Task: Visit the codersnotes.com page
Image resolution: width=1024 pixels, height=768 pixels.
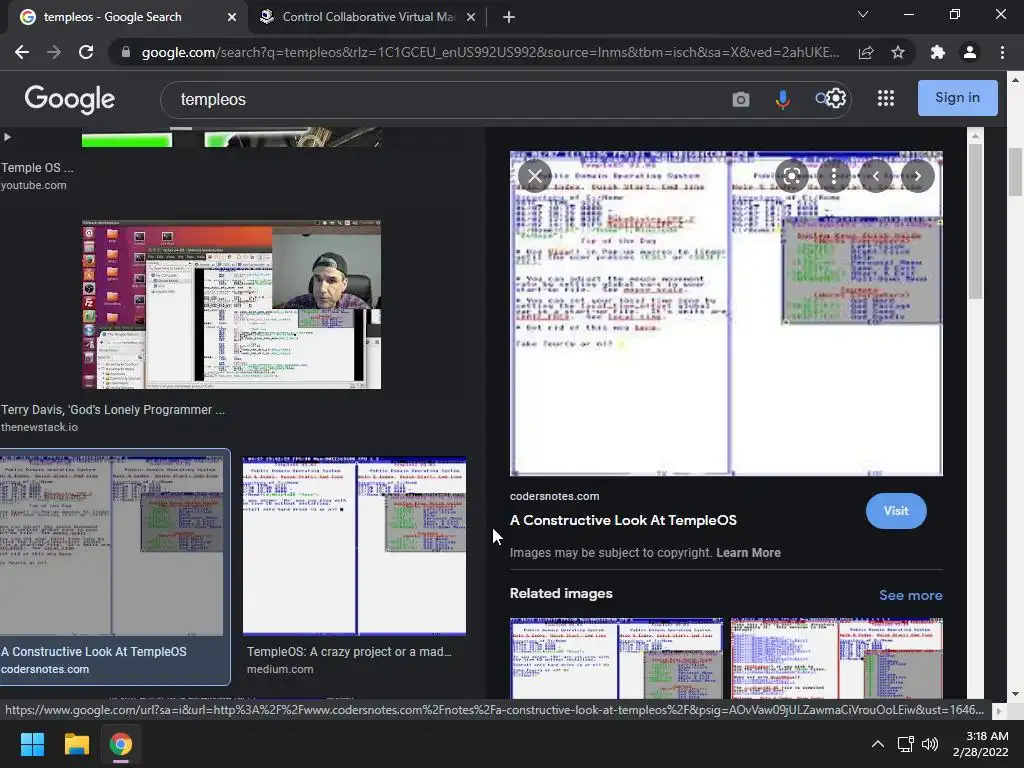Action: tap(896, 511)
